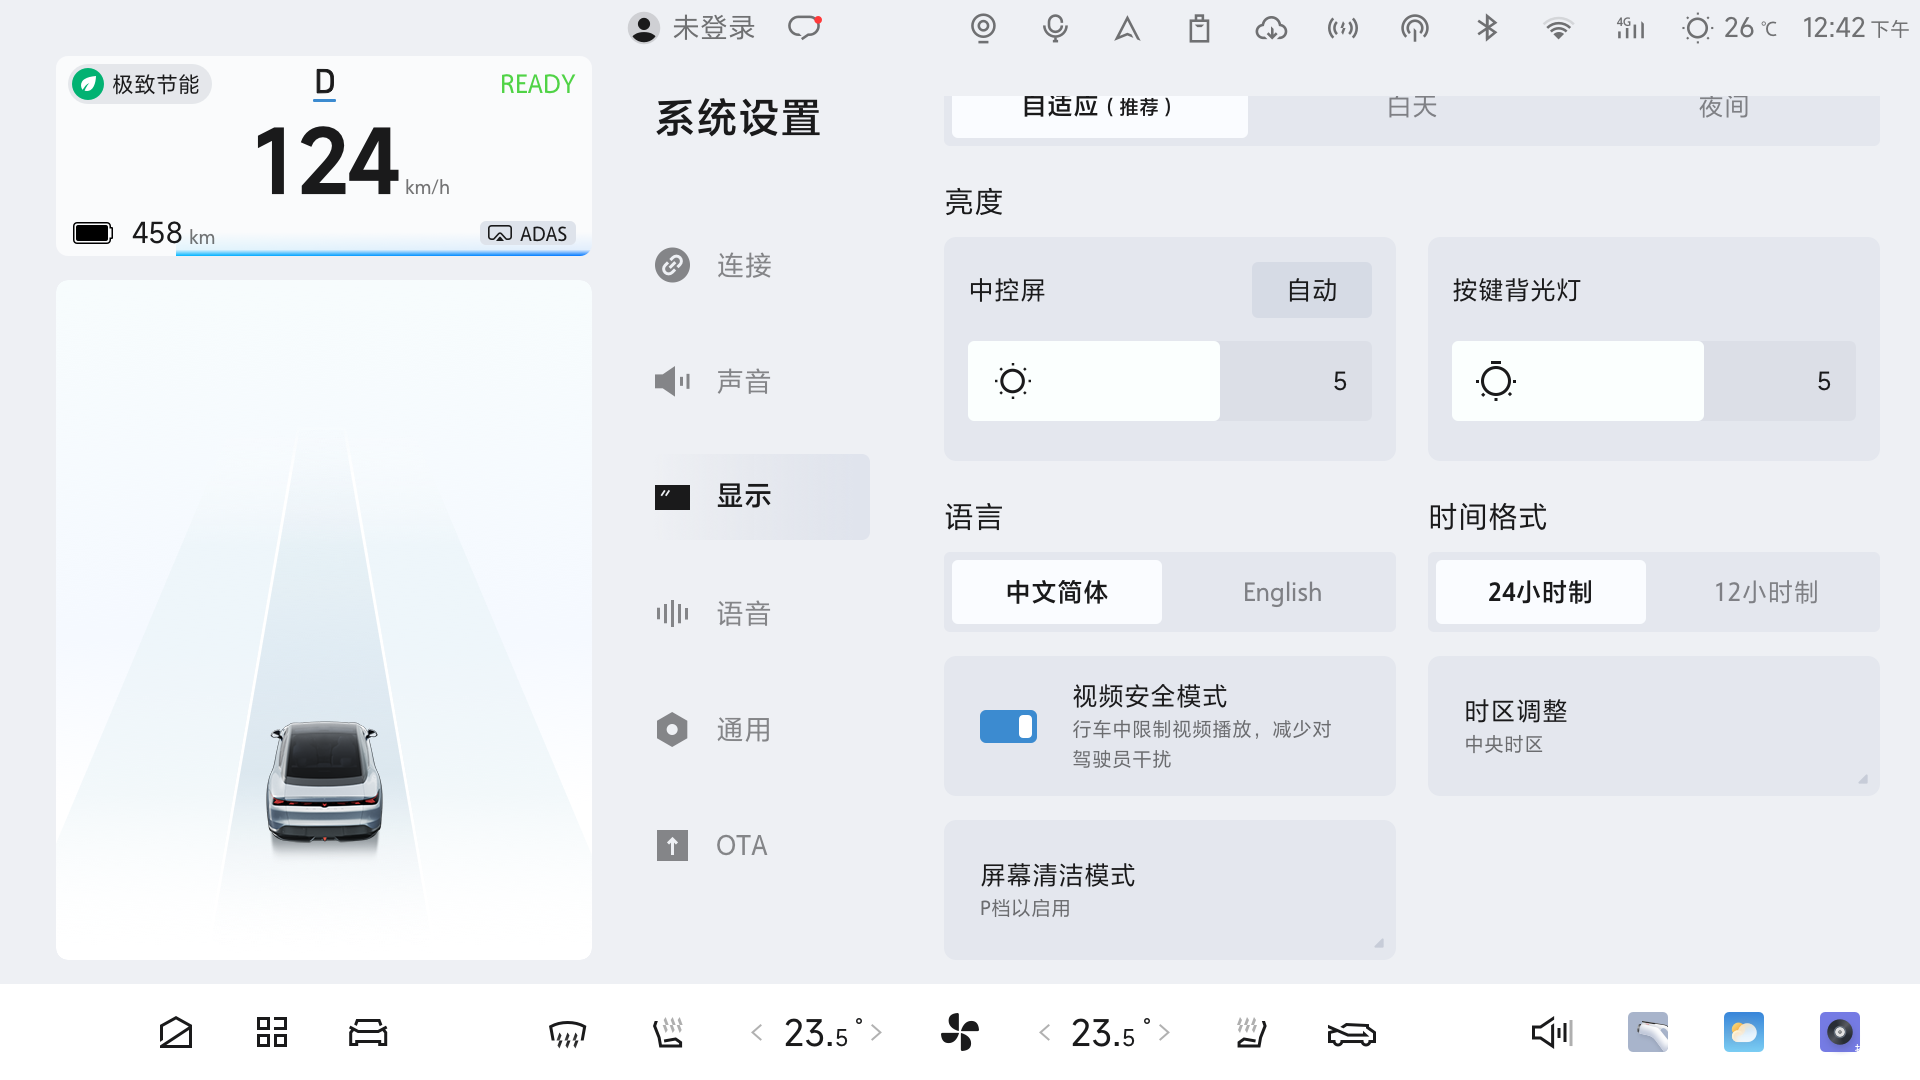Click the fan speed icon
This screenshot has height=1080, width=1920.
960,1032
